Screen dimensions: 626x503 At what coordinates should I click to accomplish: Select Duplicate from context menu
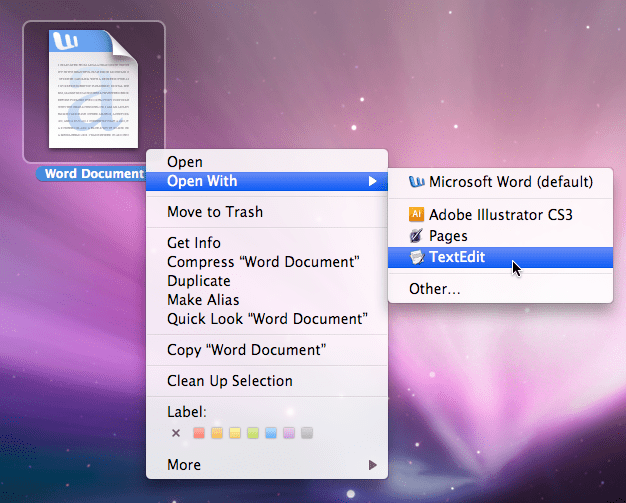click(x=267, y=281)
